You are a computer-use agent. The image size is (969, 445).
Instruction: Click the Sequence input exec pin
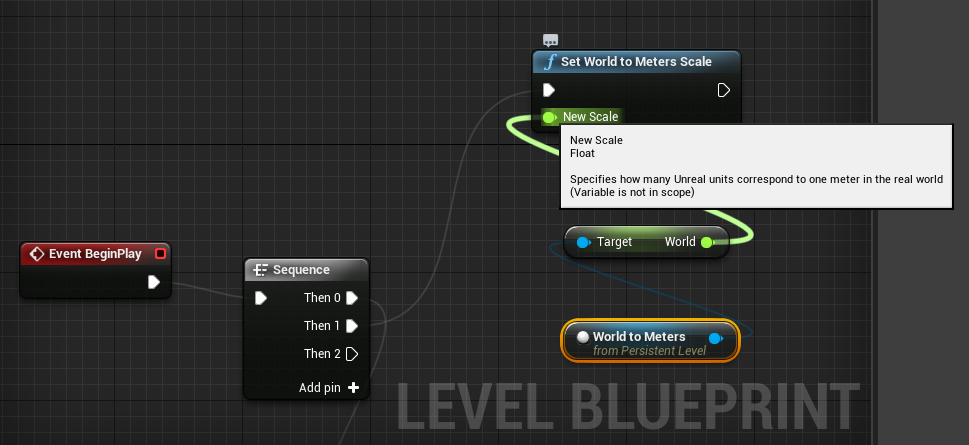261,299
